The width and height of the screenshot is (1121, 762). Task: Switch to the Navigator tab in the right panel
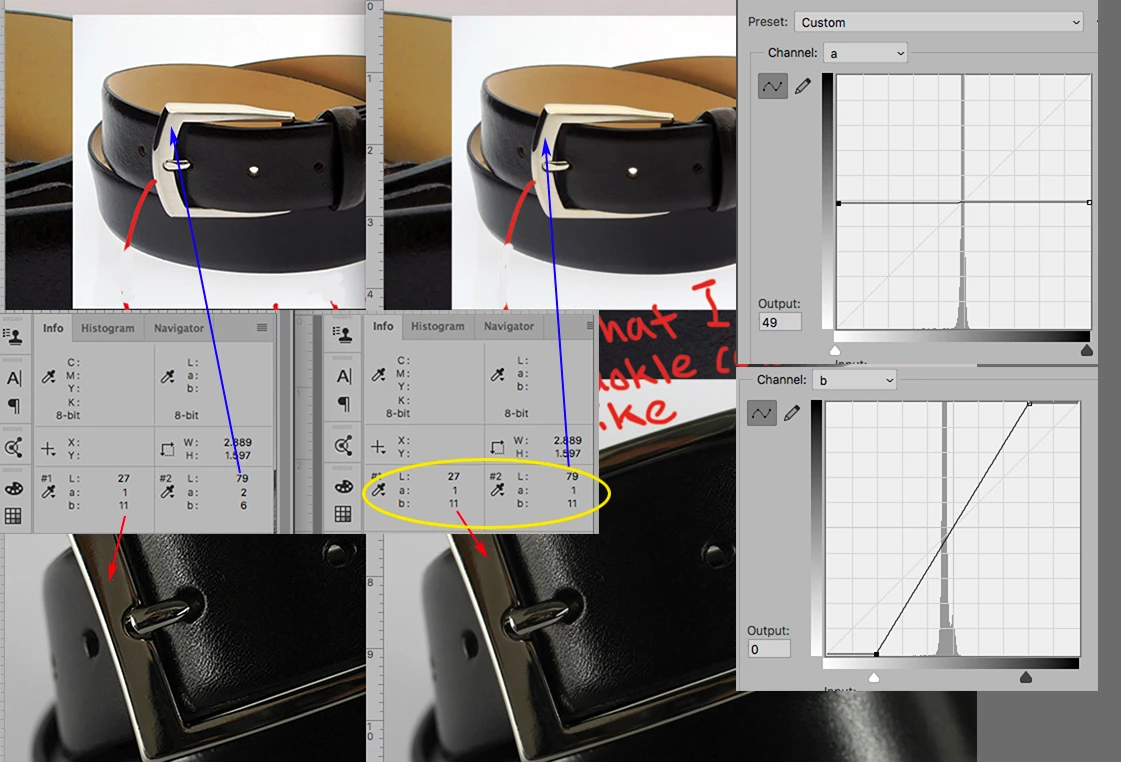tap(509, 326)
